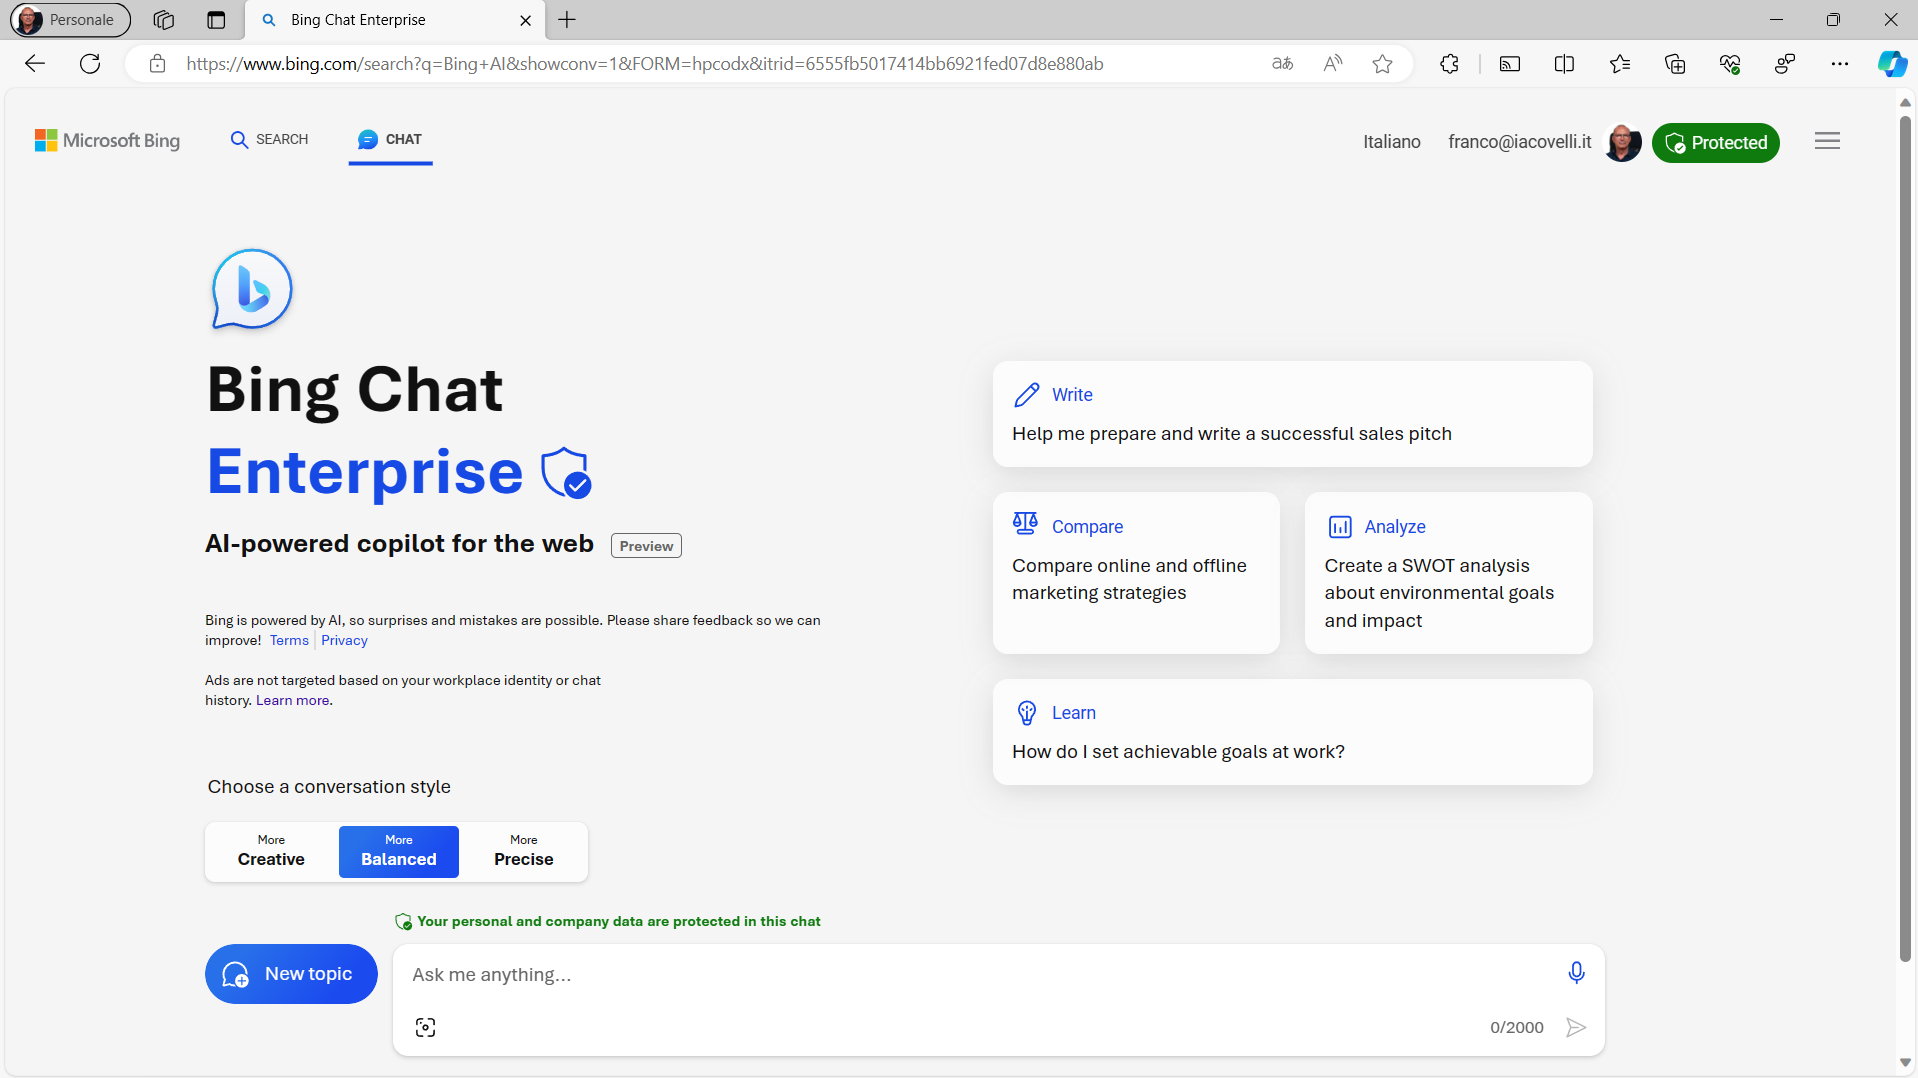Submit message with the send arrow
This screenshot has height=1078, width=1918.
[1576, 1027]
